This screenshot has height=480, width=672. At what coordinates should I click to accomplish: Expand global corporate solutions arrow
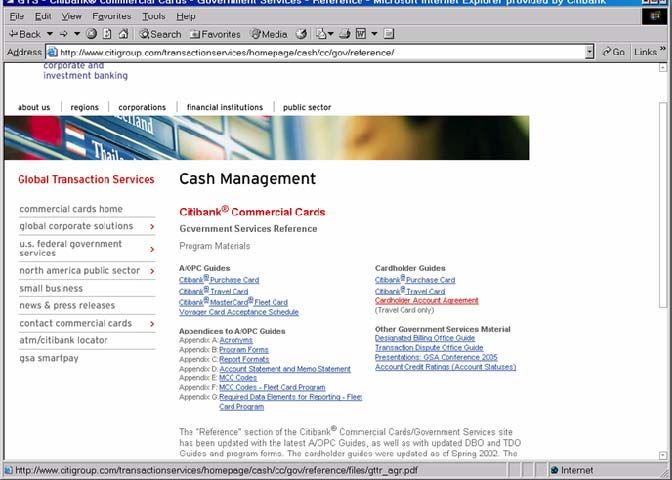point(152,226)
